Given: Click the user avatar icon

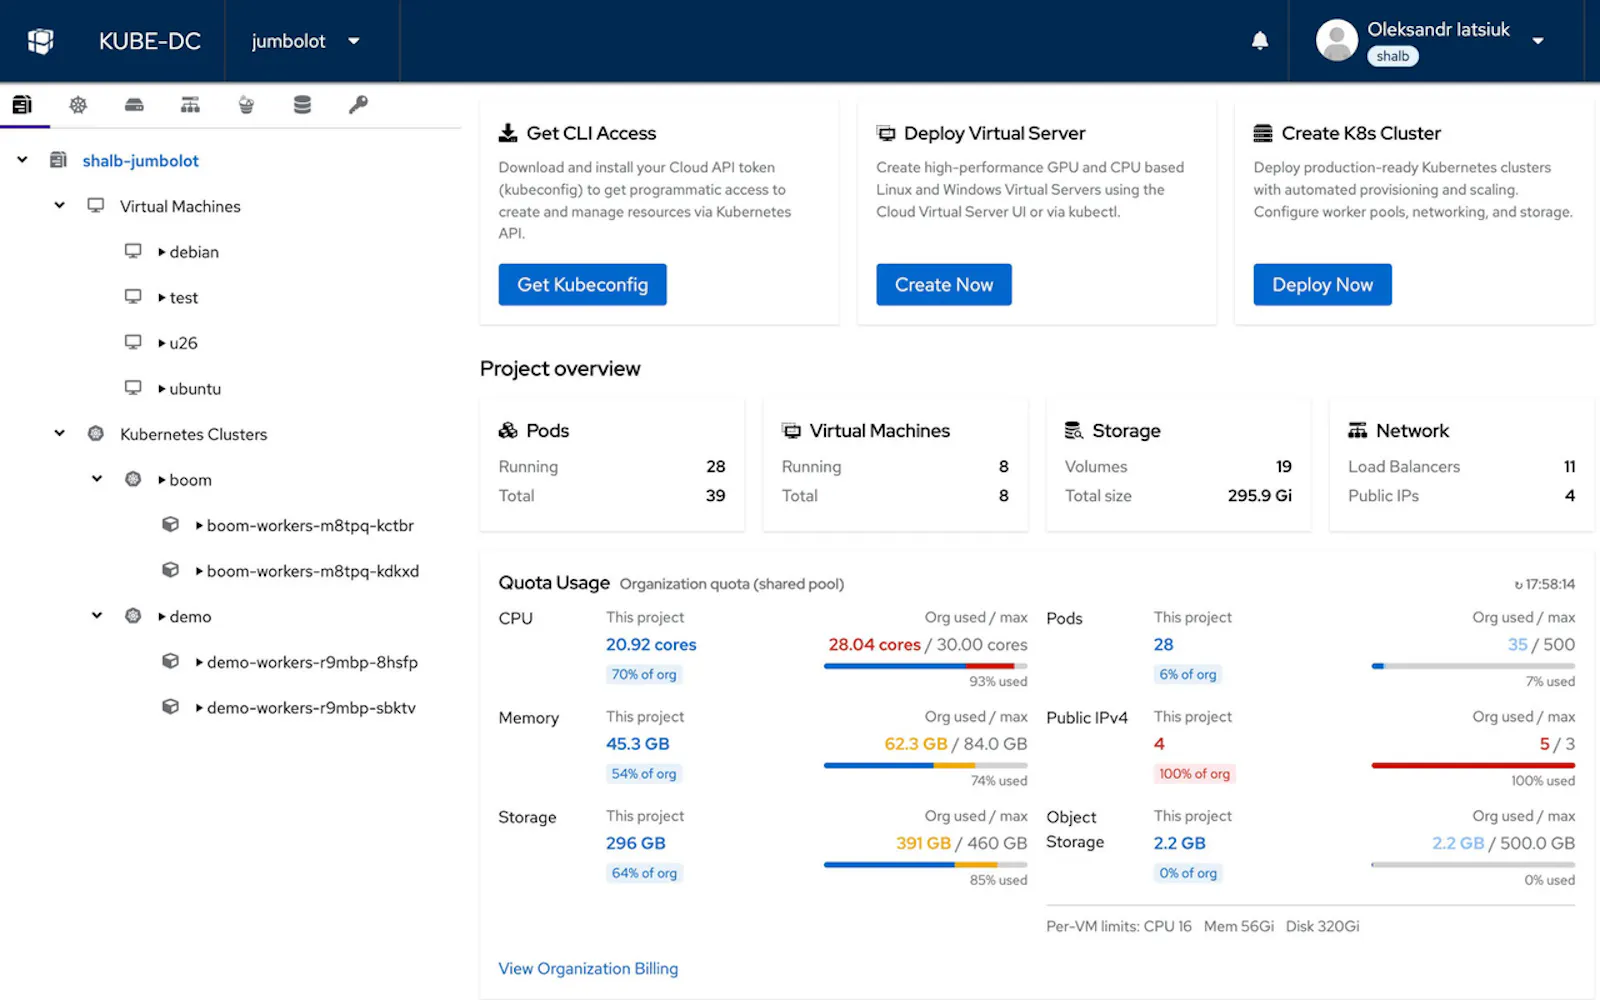Looking at the screenshot, I should click(x=1336, y=41).
